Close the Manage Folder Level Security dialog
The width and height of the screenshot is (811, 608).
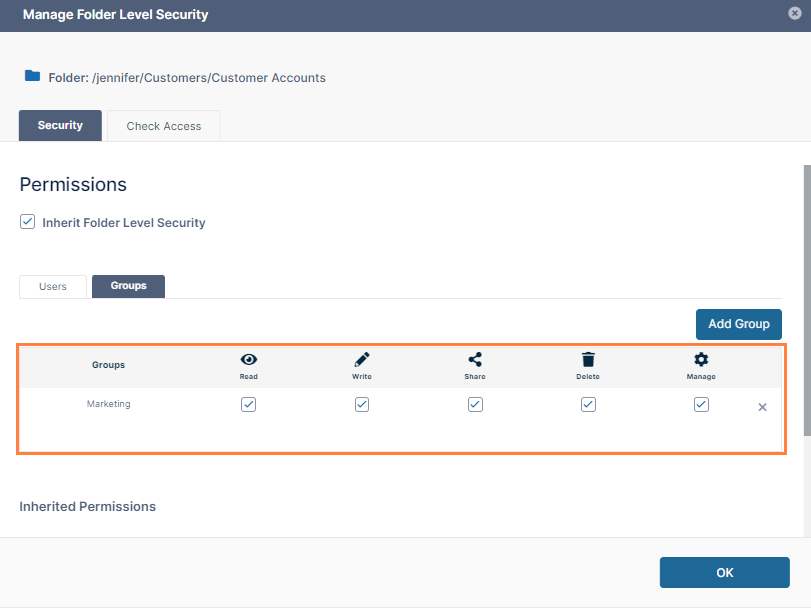(x=793, y=14)
